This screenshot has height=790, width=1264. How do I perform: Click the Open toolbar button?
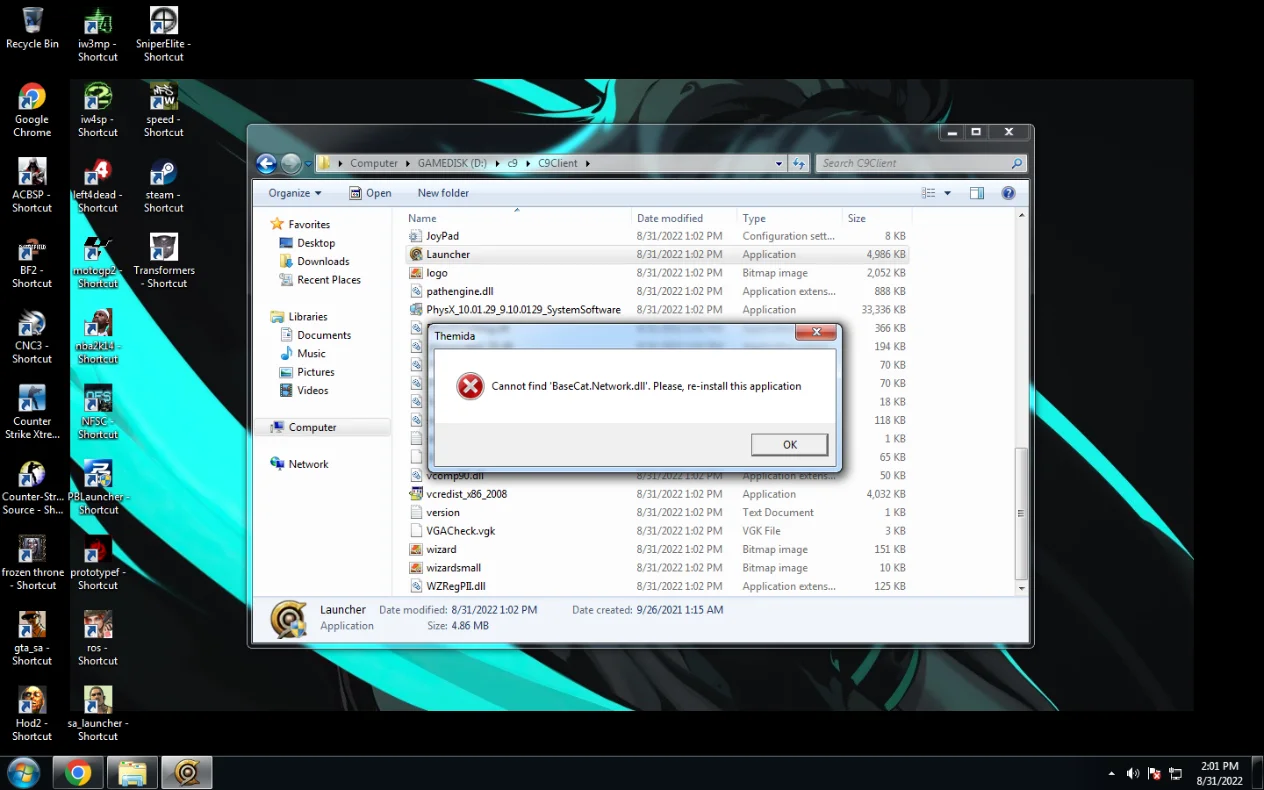370,193
